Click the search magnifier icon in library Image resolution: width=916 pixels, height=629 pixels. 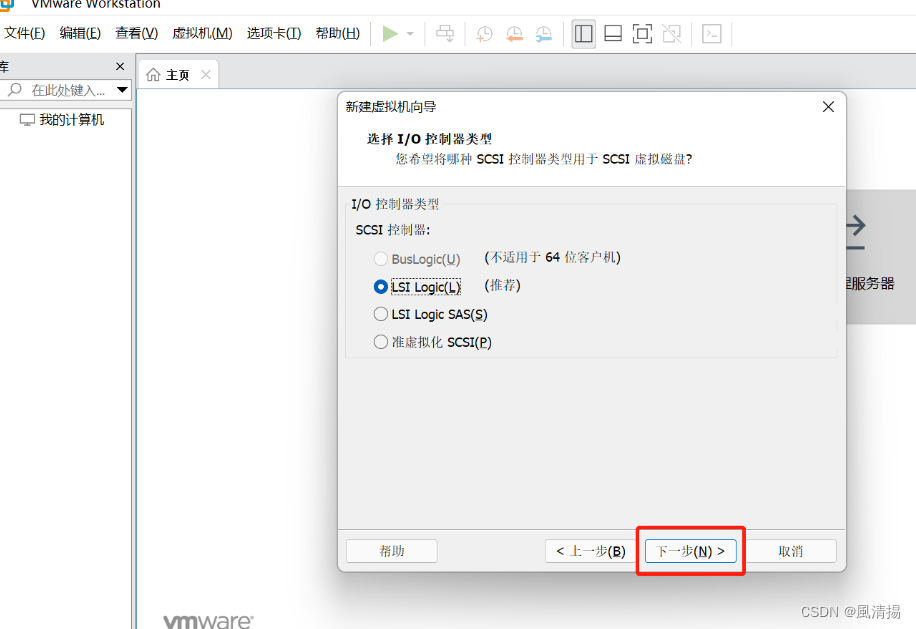click(15, 89)
